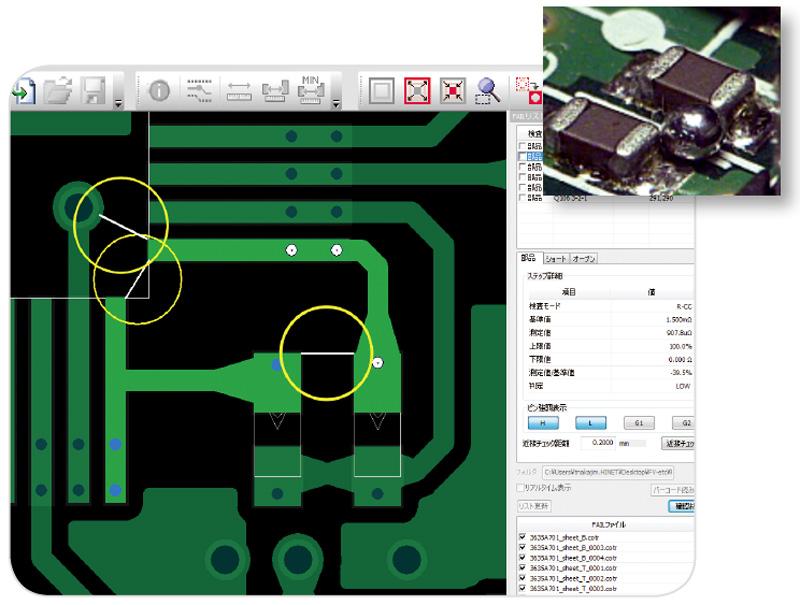
Task: Open a file with the folder icon
Action: pos(59,90)
